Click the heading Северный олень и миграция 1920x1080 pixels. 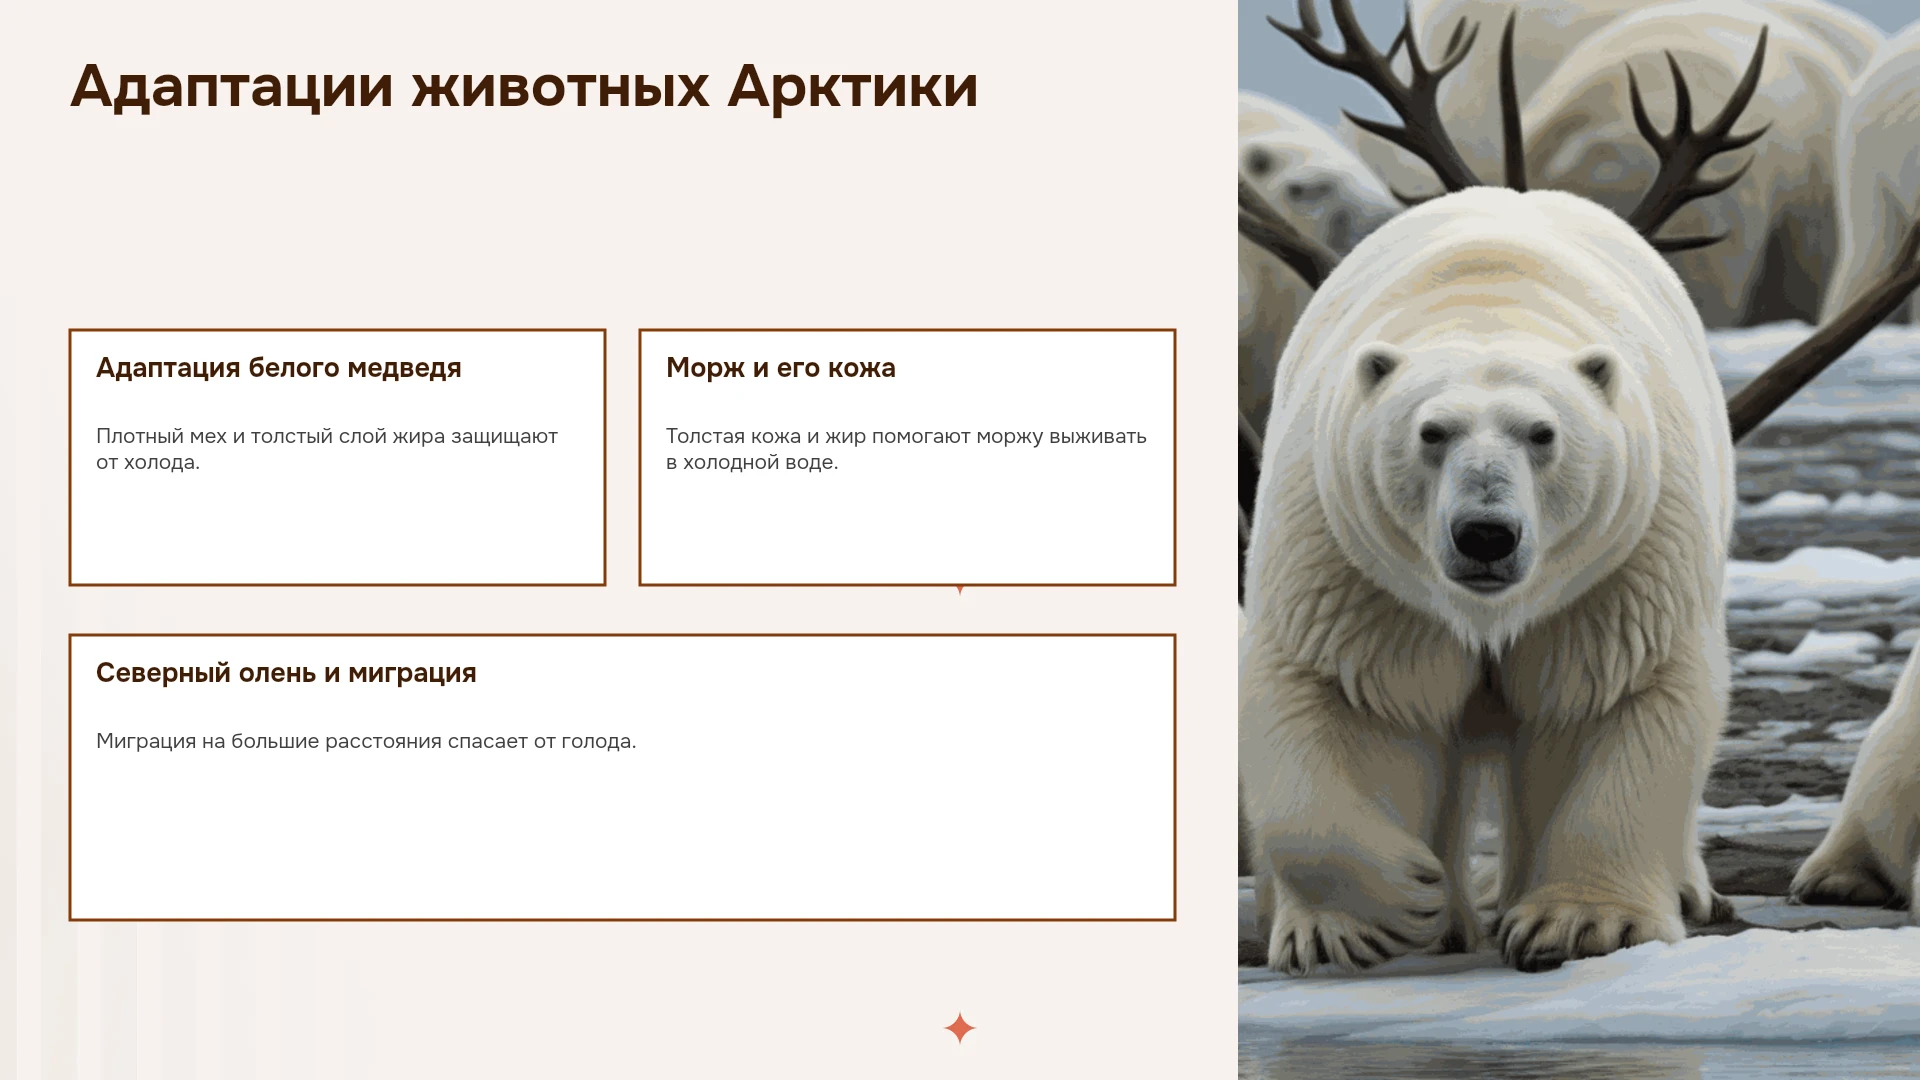(286, 673)
